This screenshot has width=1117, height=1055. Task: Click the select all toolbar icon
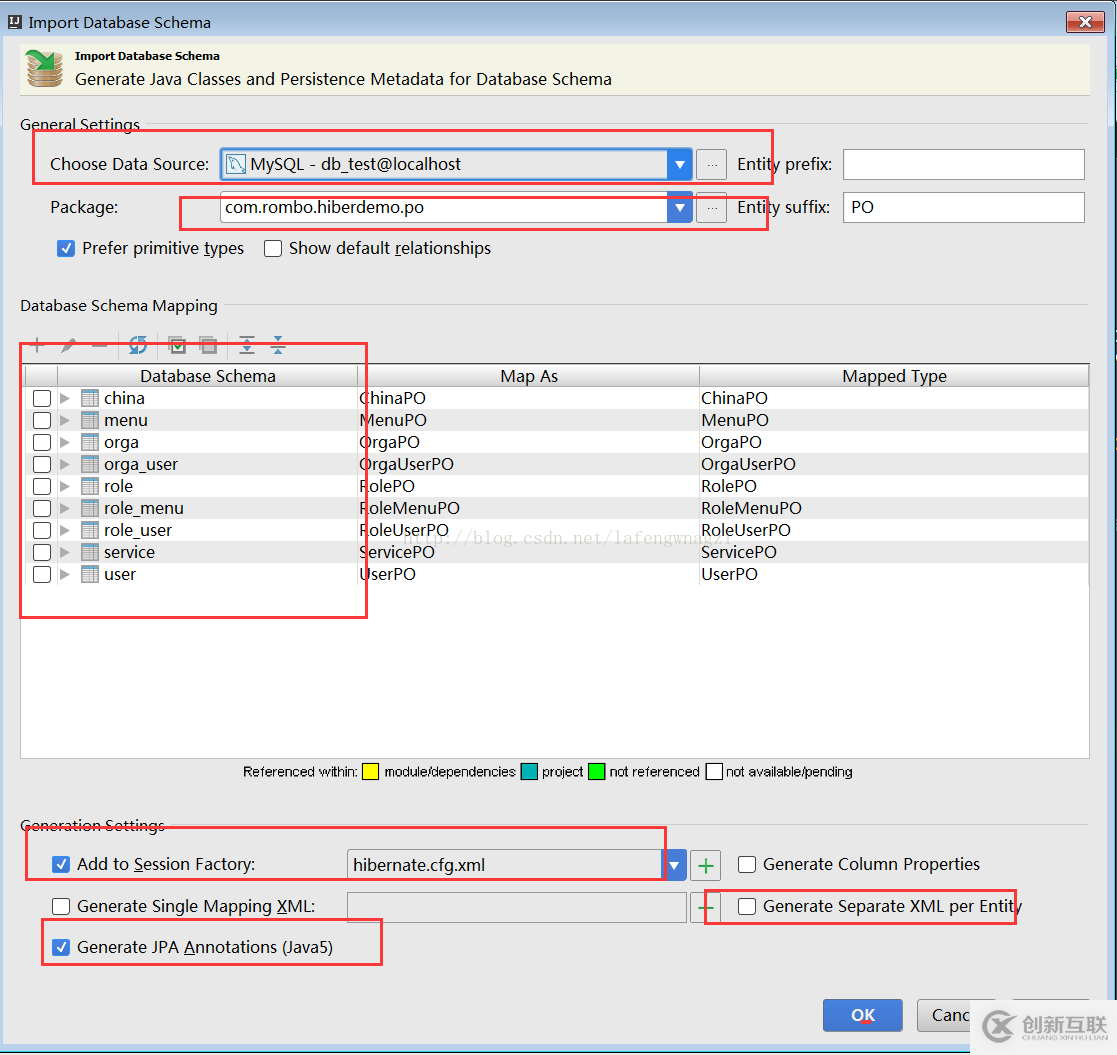[177, 345]
